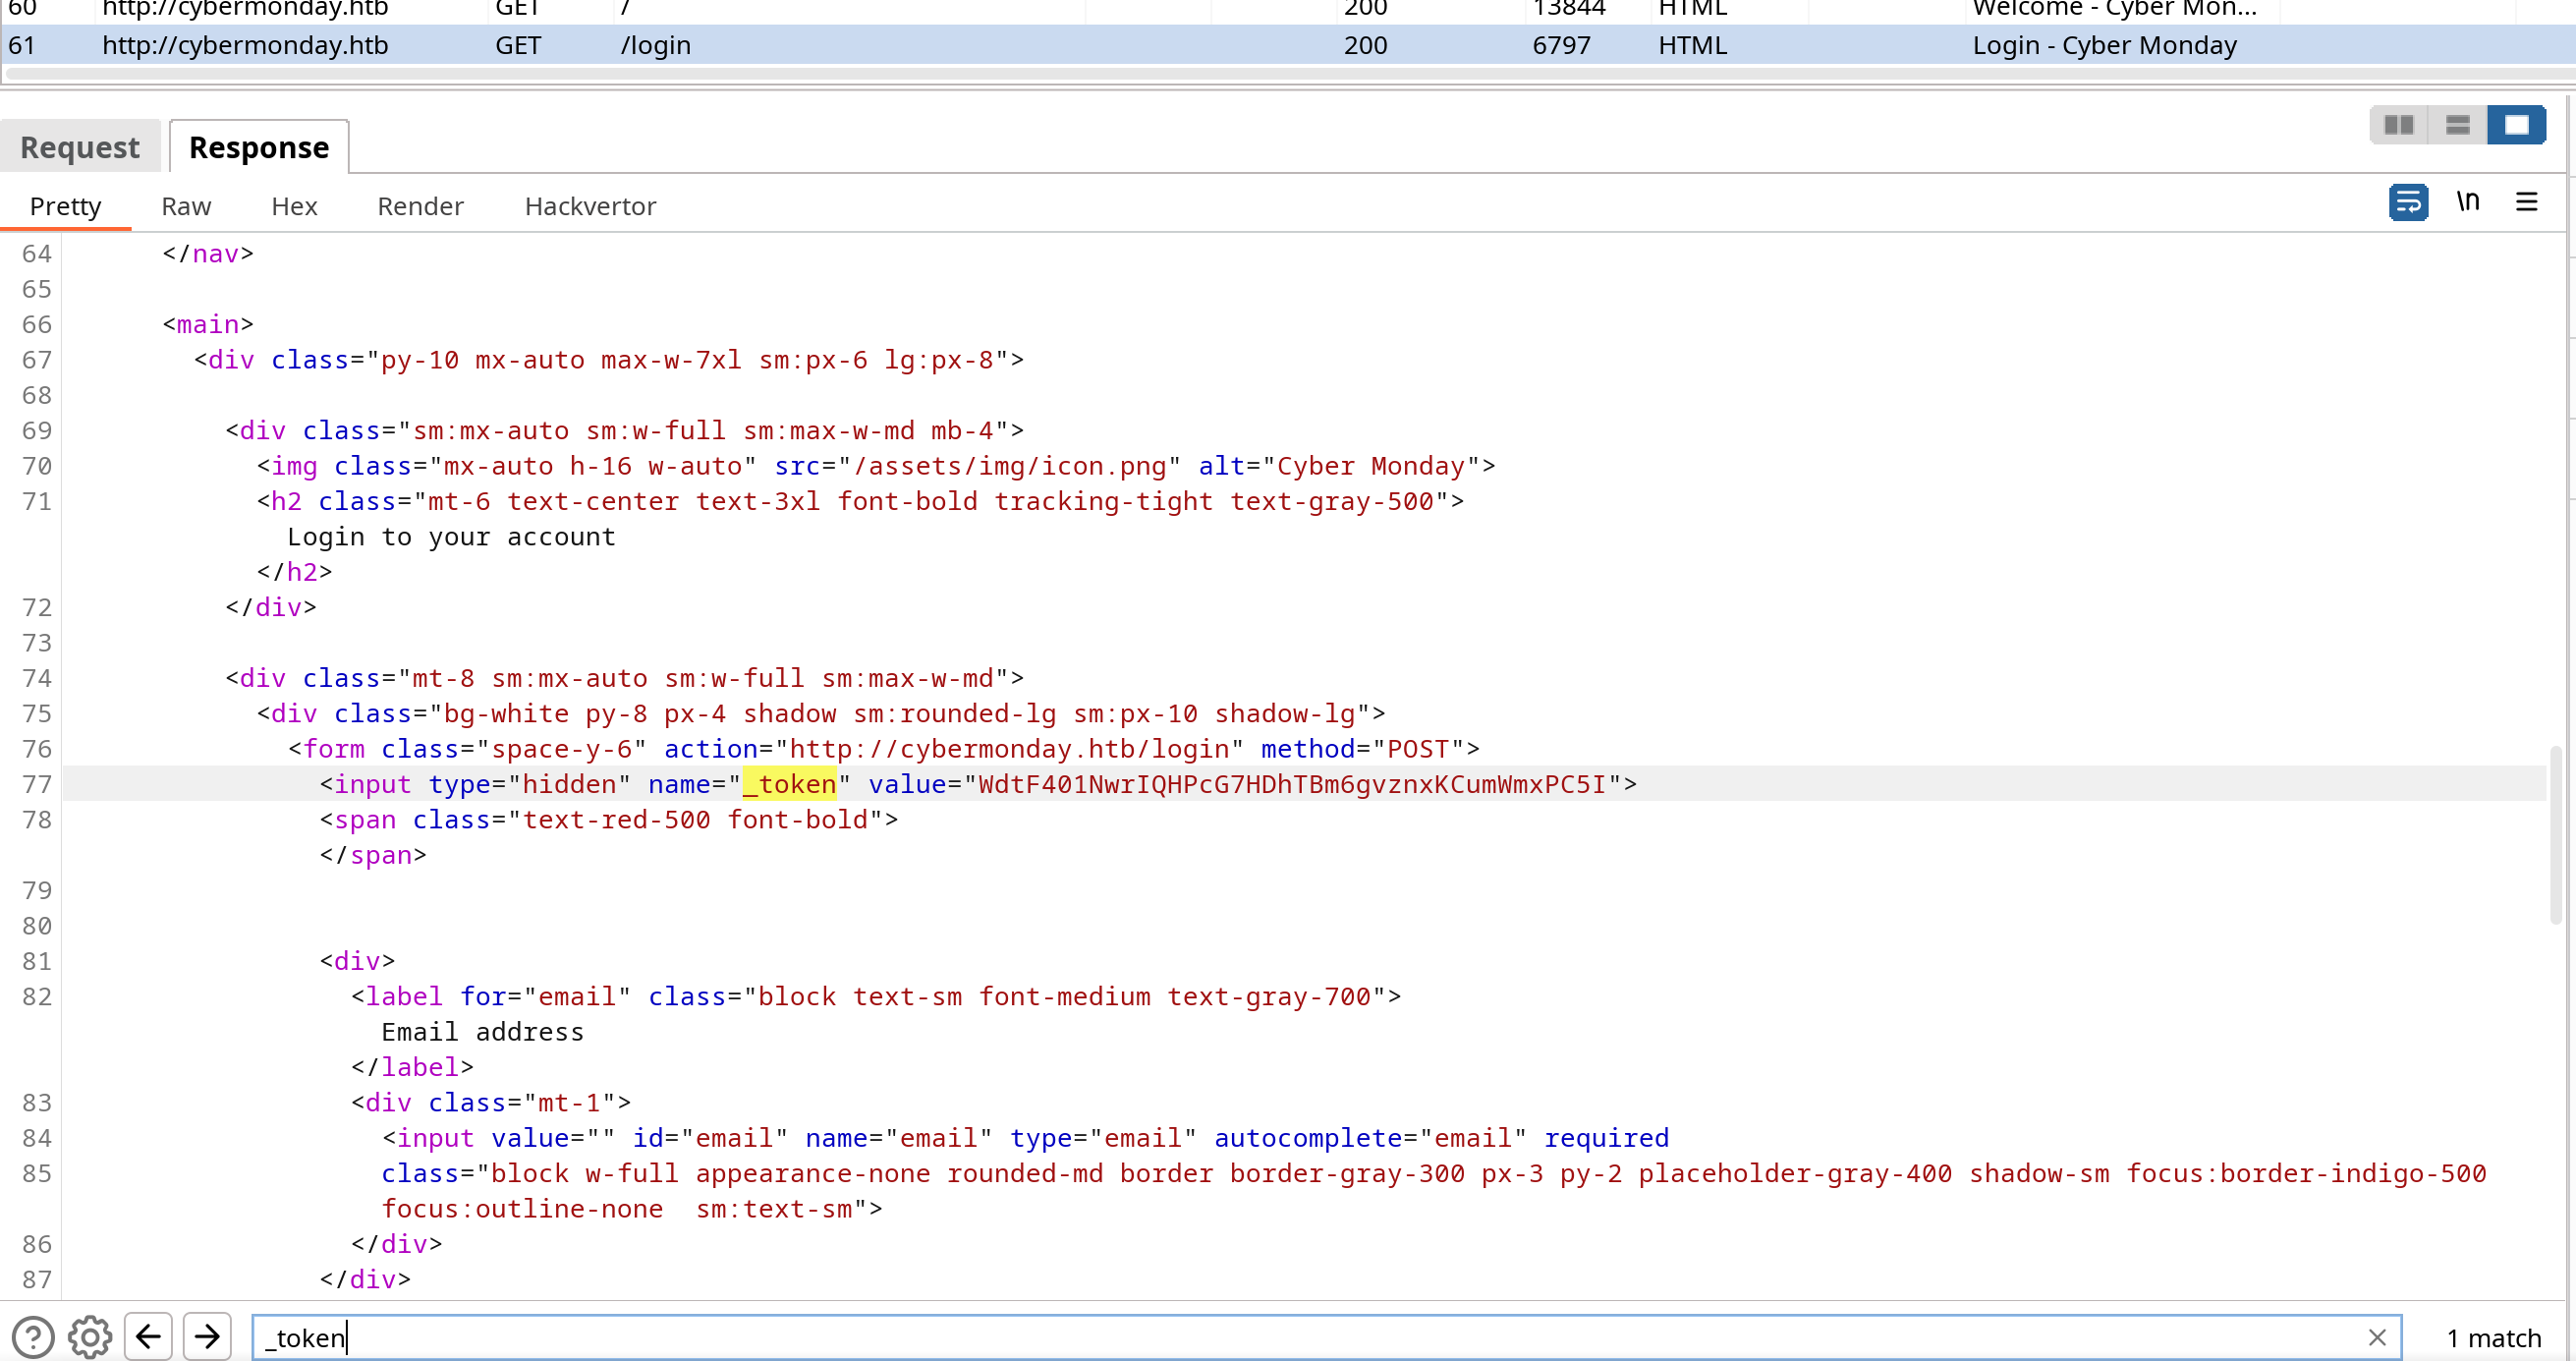Go to next search match arrow
2576x1361 pixels.
coord(207,1336)
